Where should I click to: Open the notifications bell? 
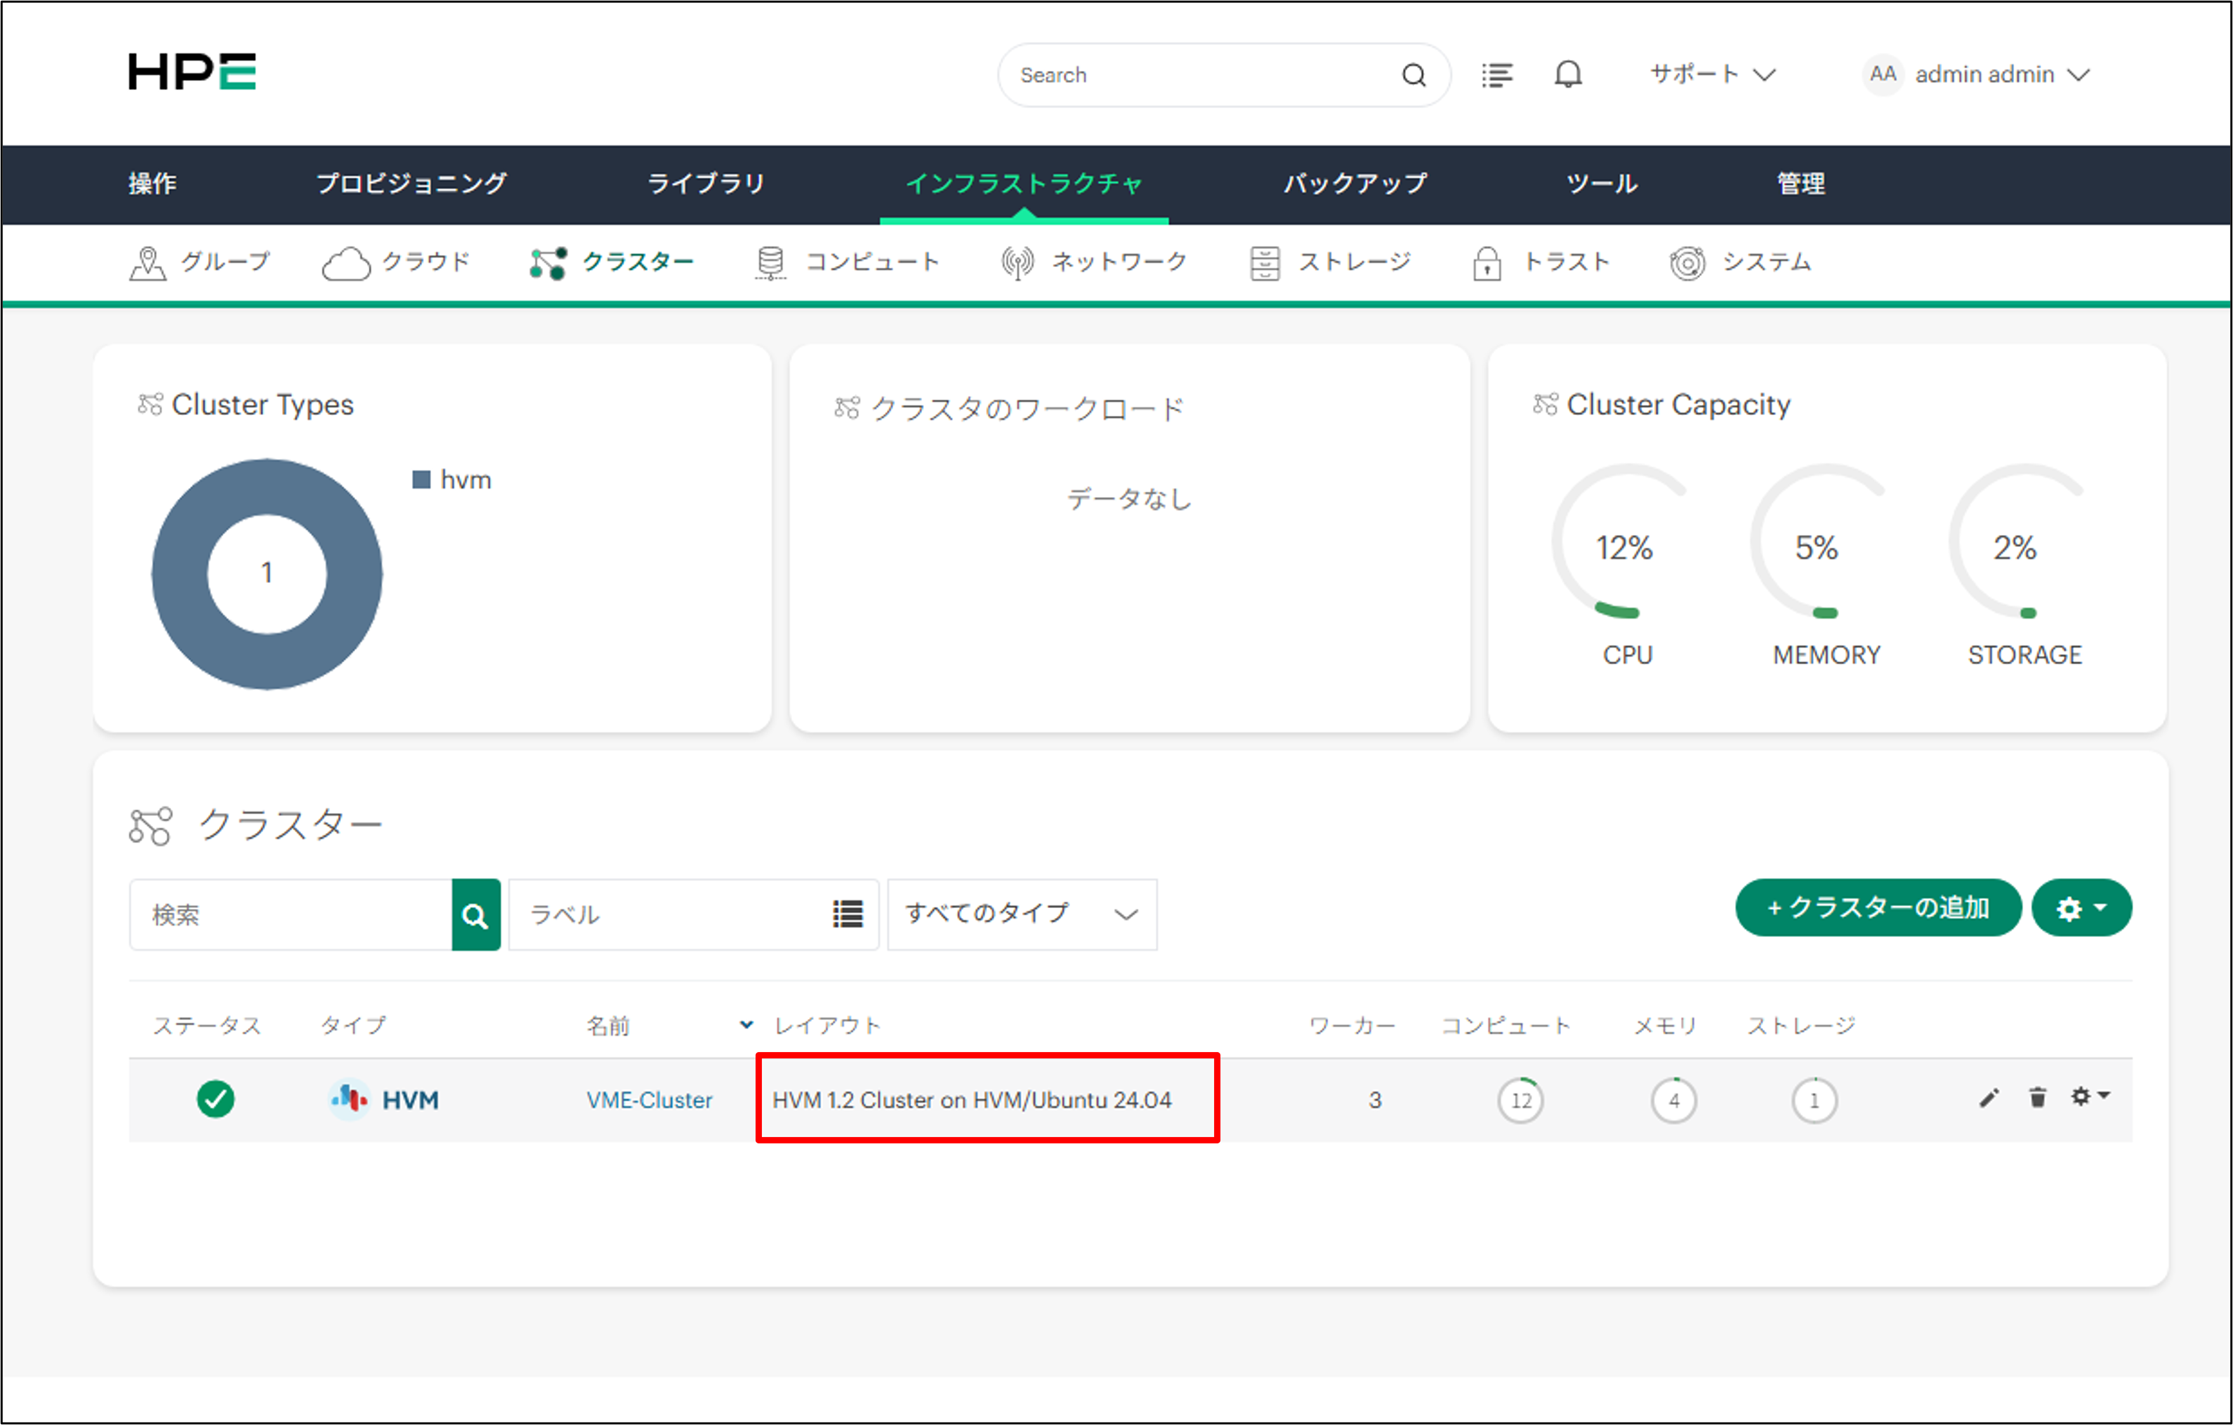(1568, 75)
